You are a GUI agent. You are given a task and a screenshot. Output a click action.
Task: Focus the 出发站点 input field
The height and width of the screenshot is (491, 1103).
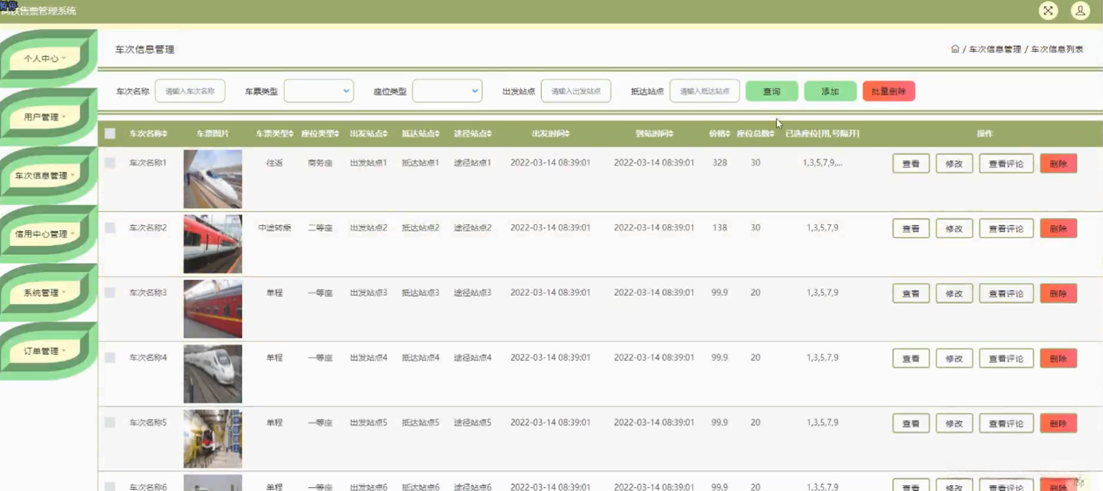tap(576, 91)
